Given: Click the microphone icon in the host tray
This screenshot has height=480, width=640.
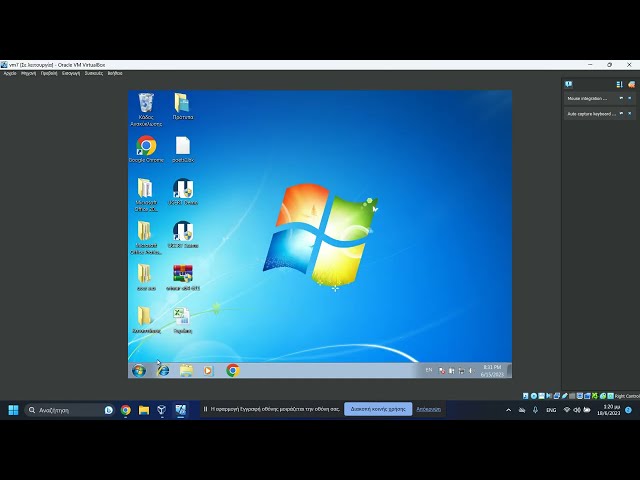Looking at the screenshot, I should coord(536,410).
